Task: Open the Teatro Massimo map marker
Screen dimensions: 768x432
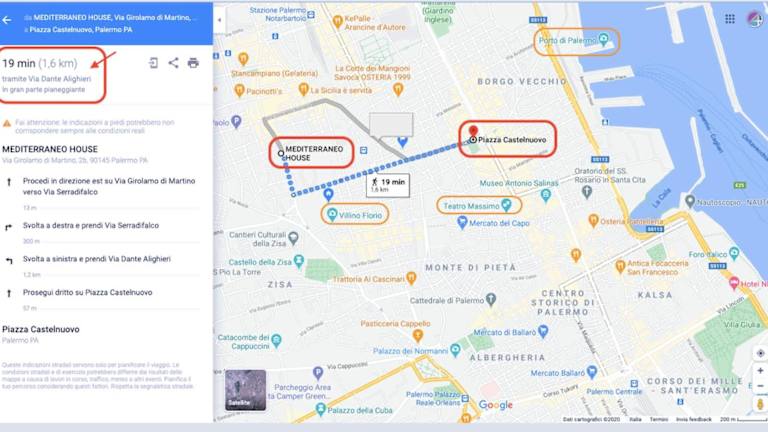Action: (506, 205)
